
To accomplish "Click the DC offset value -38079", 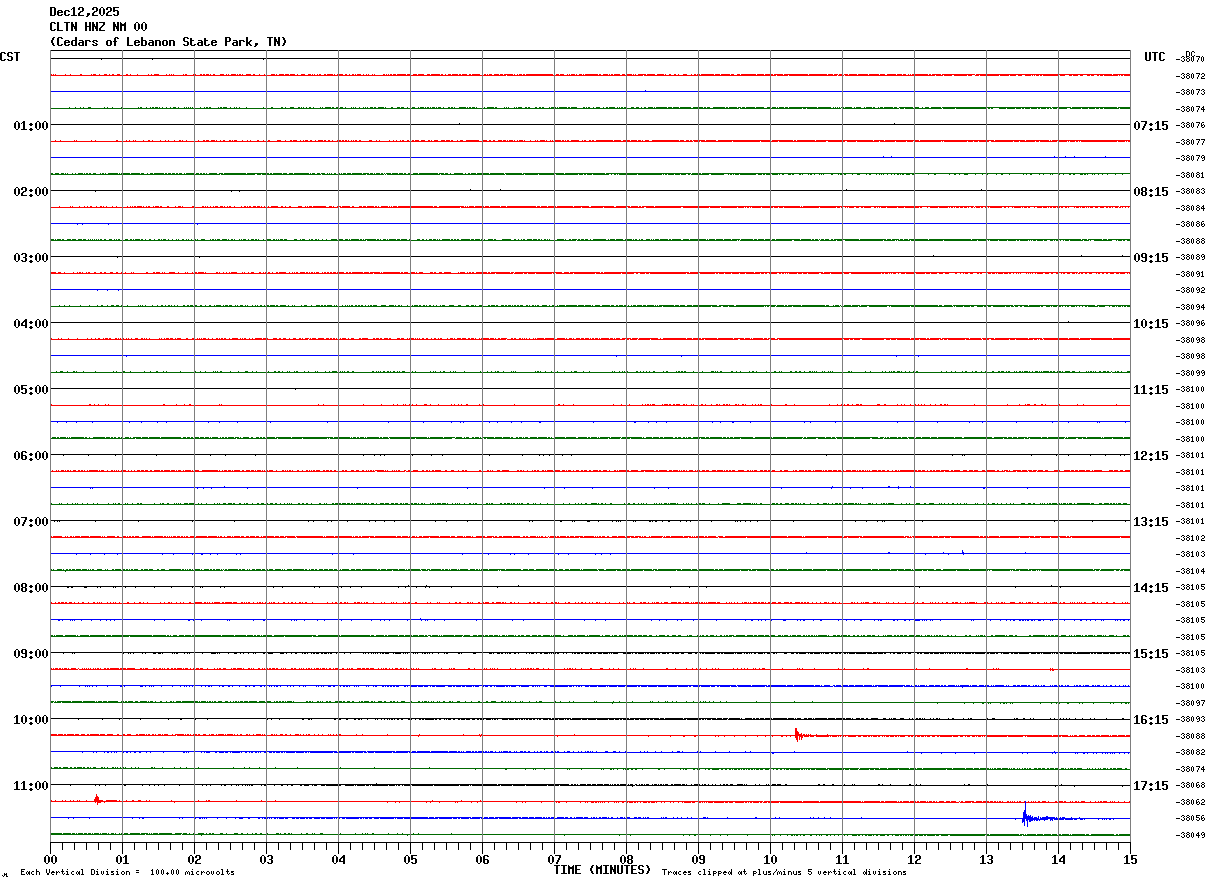I will coord(1191,158).
